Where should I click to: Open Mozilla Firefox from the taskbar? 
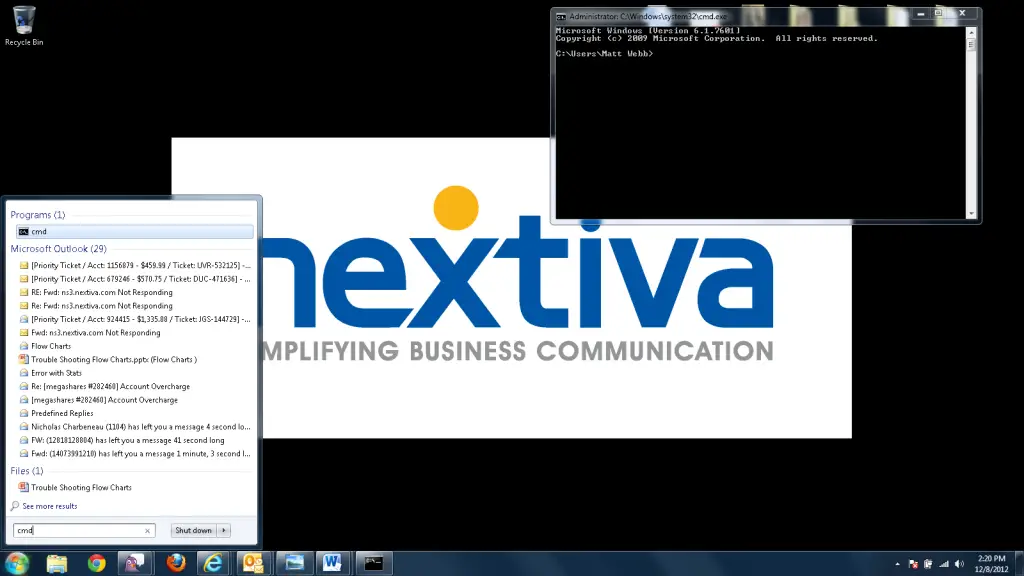pyautogui.click(x=175, y=563)
